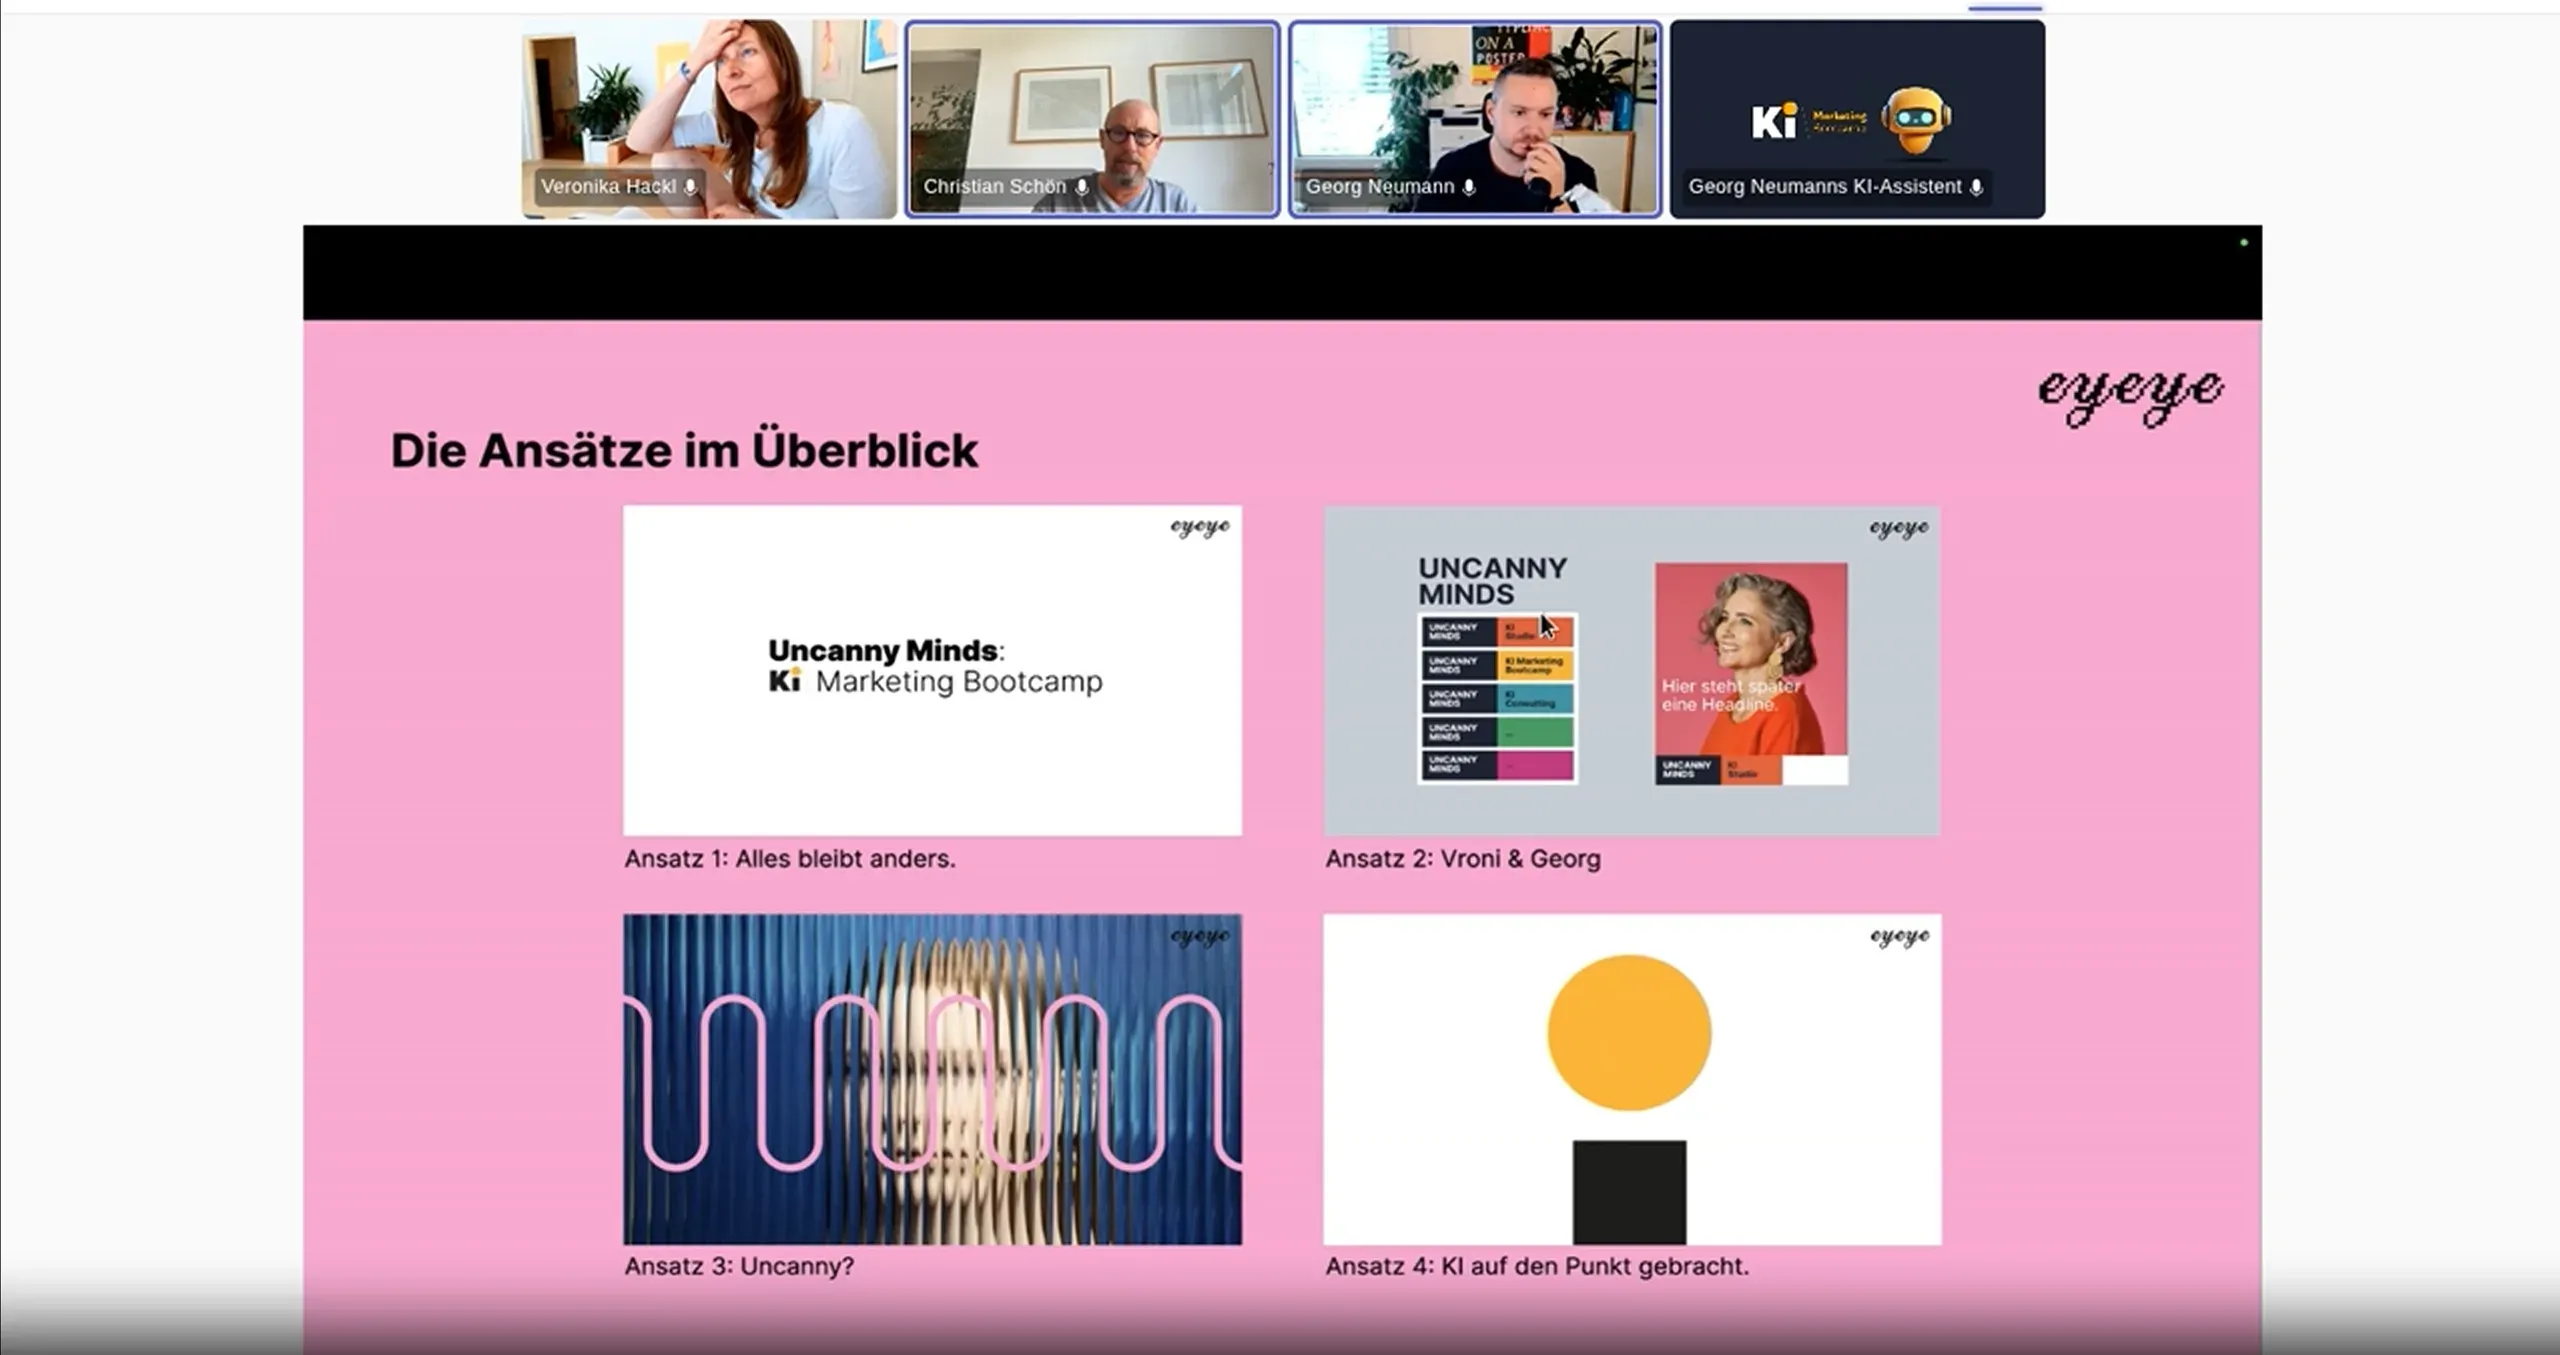
Task: Click the robot mascot icon
Action: point(1915,122)
